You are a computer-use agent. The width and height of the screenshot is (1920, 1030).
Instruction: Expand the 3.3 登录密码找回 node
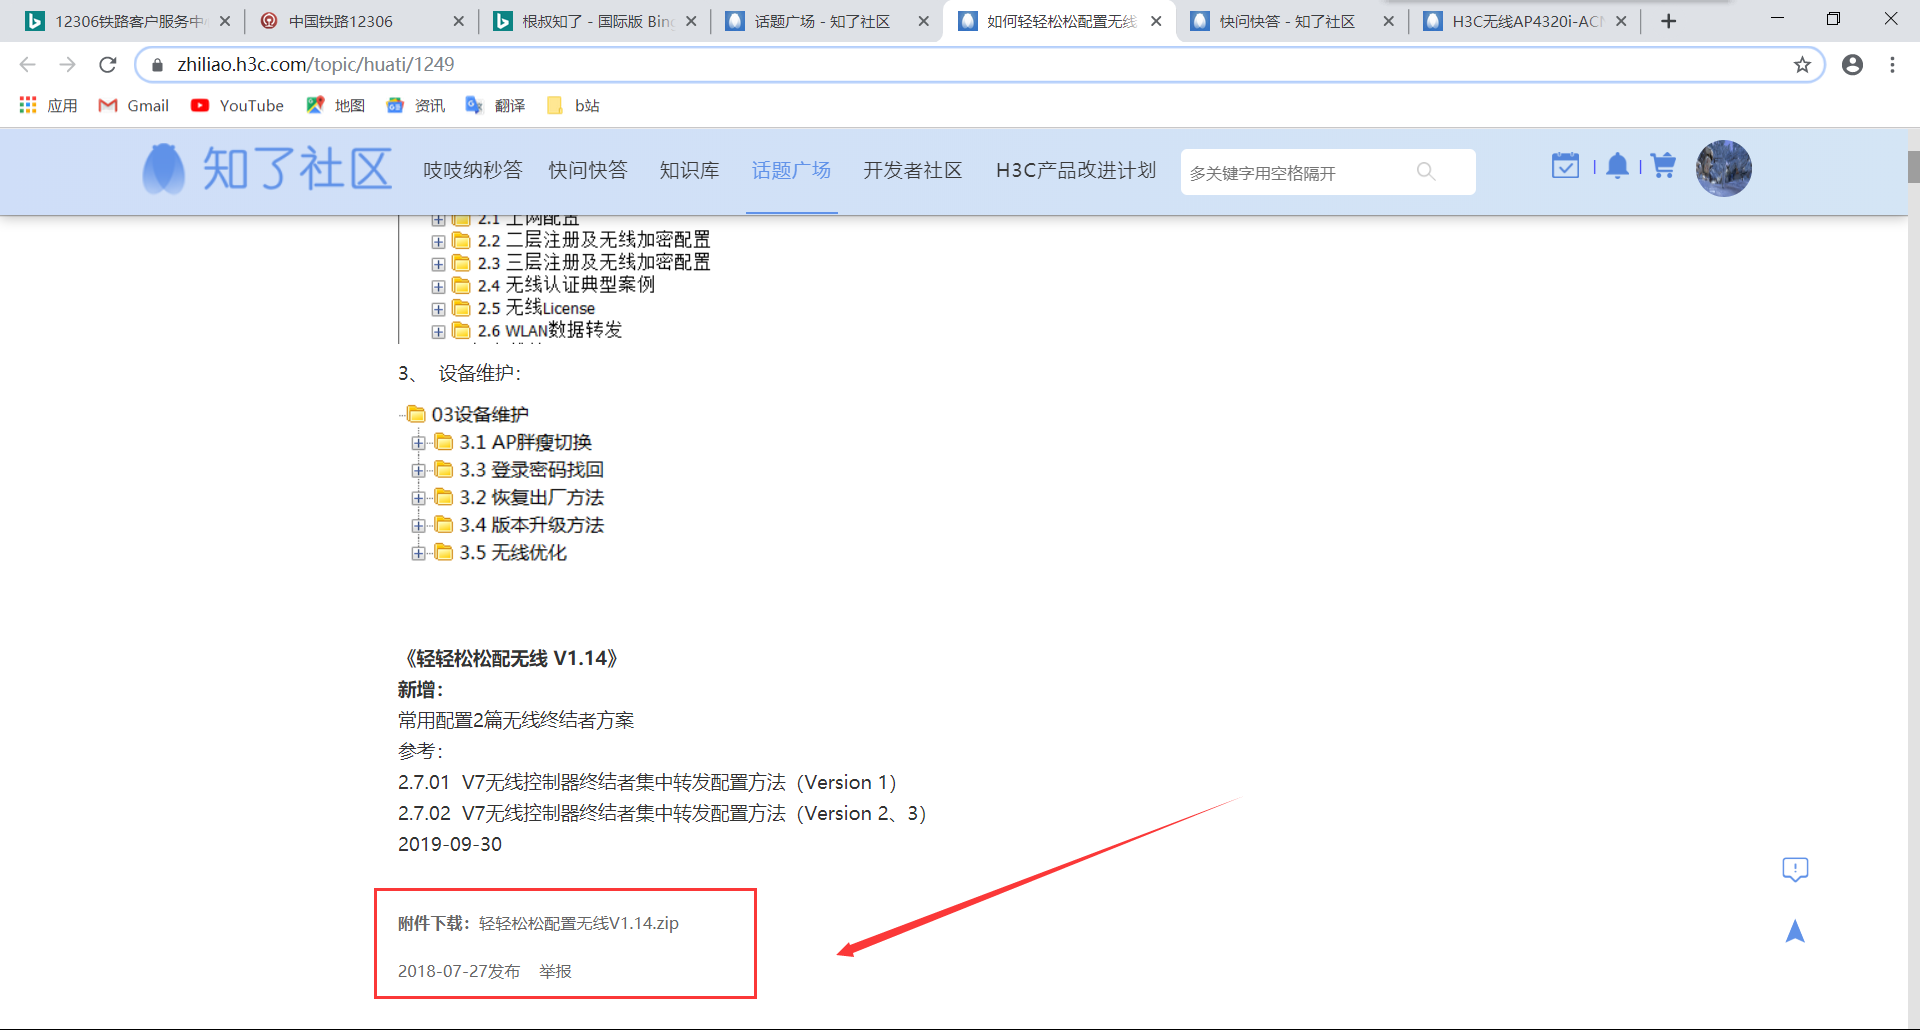[x=418, y=471]
